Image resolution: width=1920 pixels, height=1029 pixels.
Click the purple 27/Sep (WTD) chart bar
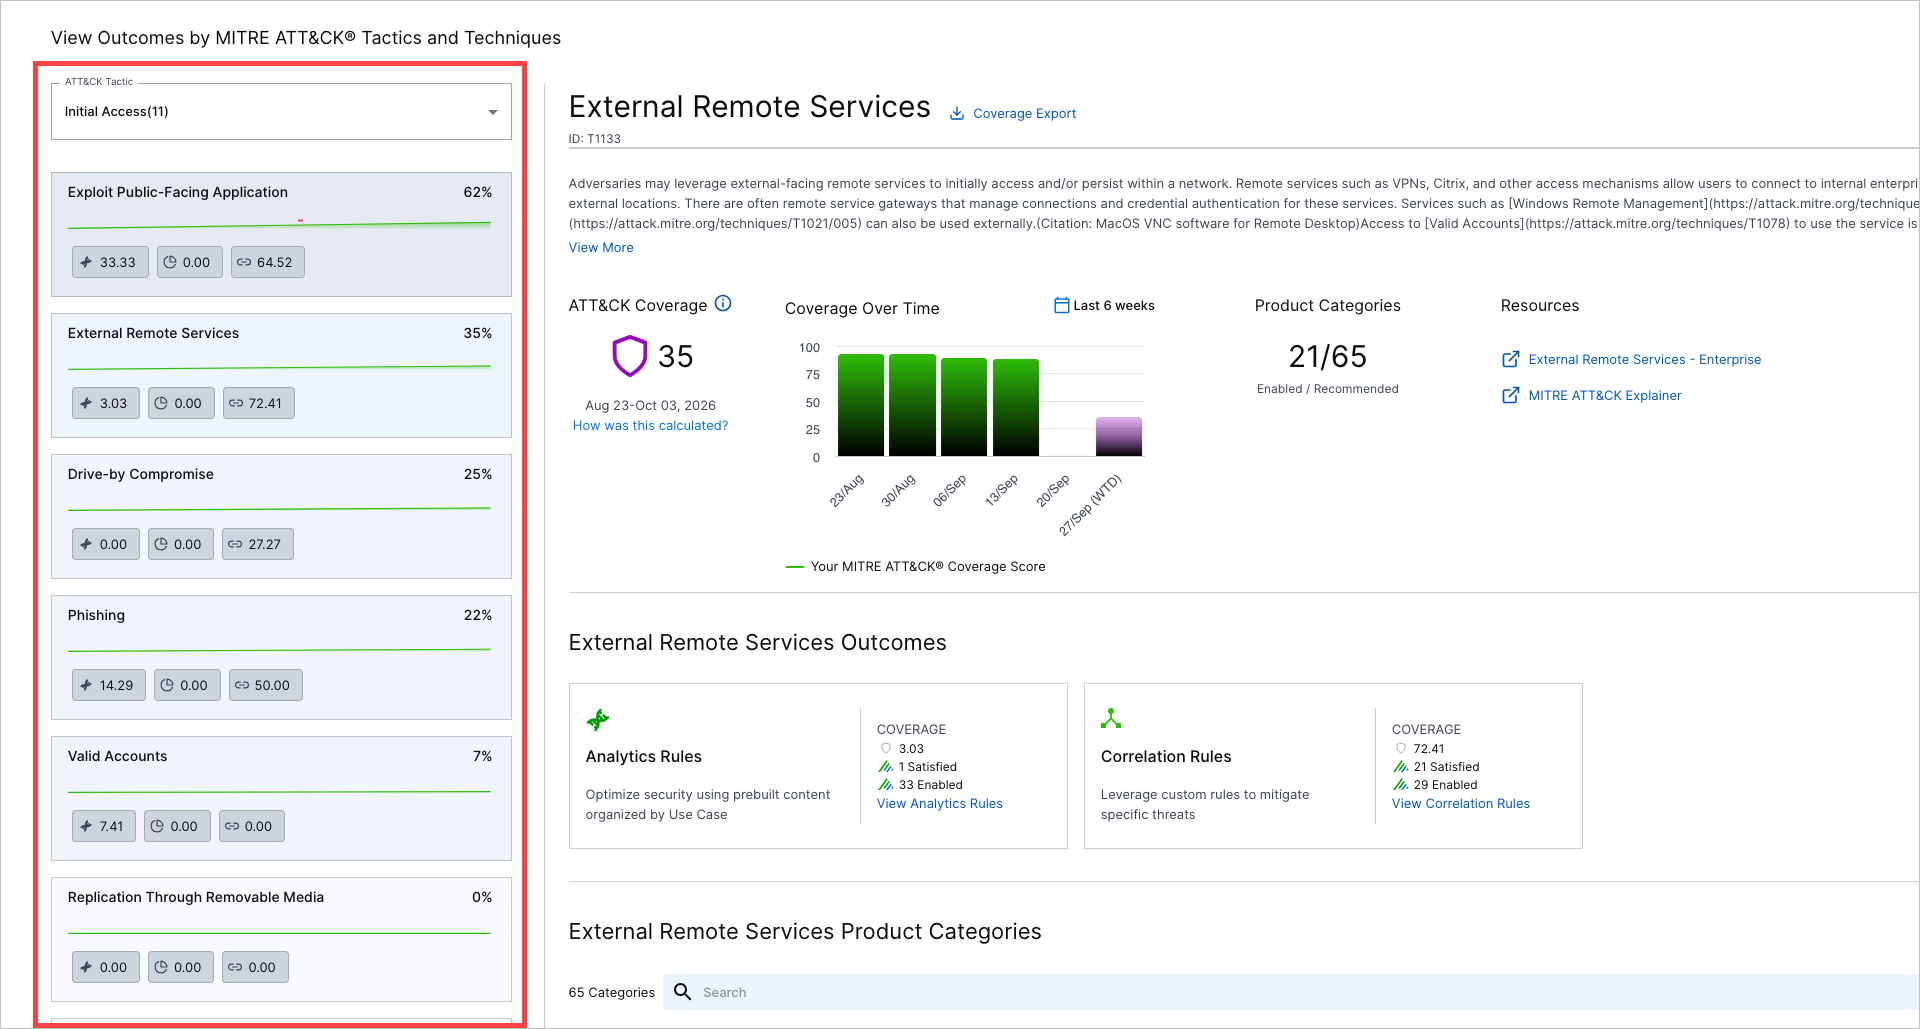1119,437
